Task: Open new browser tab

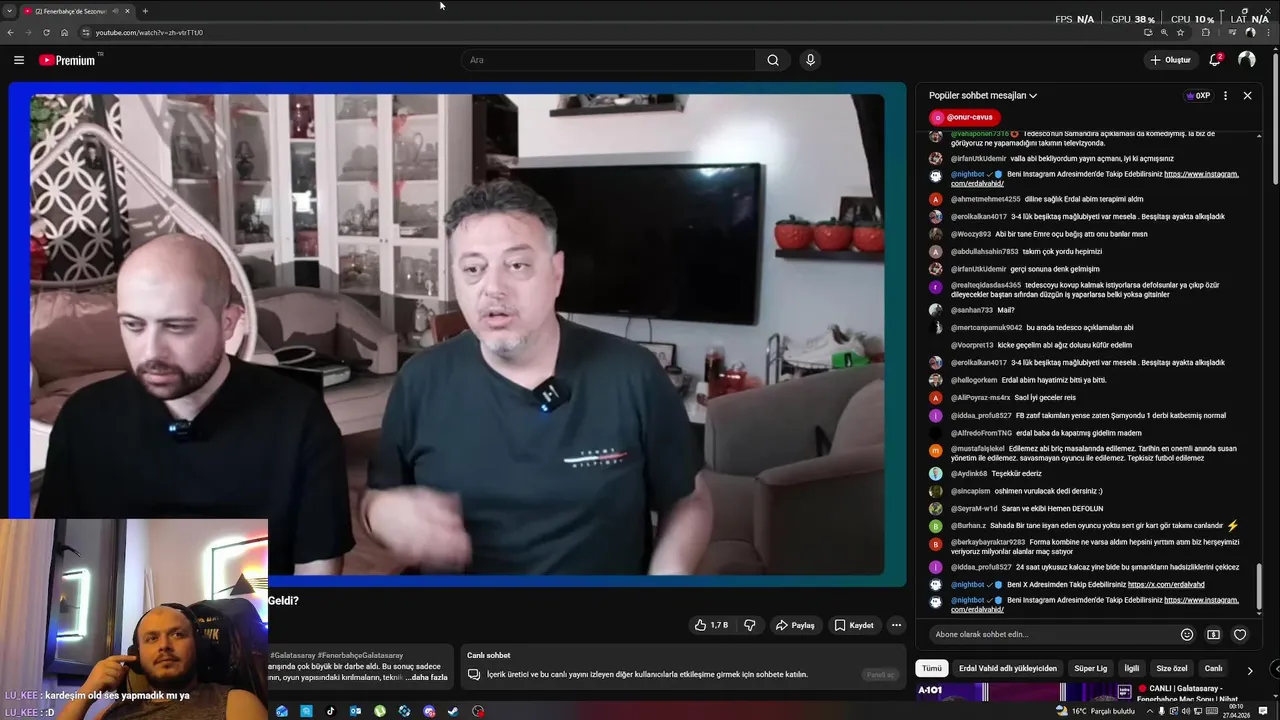Action: coord(145,11)
